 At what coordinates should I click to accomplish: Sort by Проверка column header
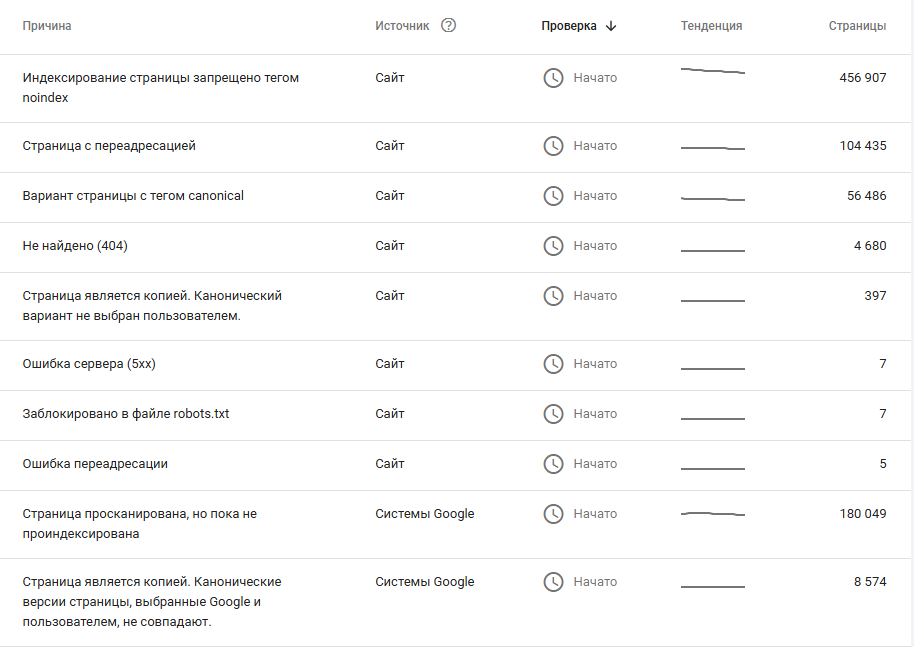tap(569, 26)
